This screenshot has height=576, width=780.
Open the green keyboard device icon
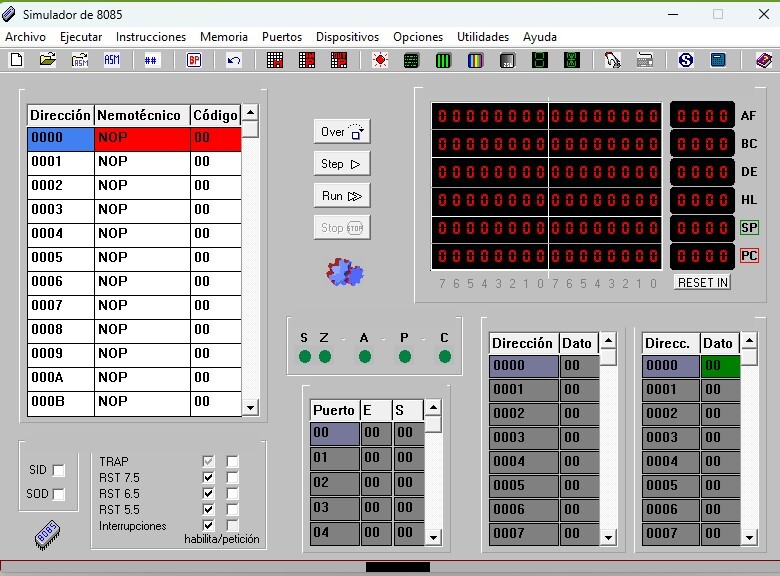pos(411,60)
